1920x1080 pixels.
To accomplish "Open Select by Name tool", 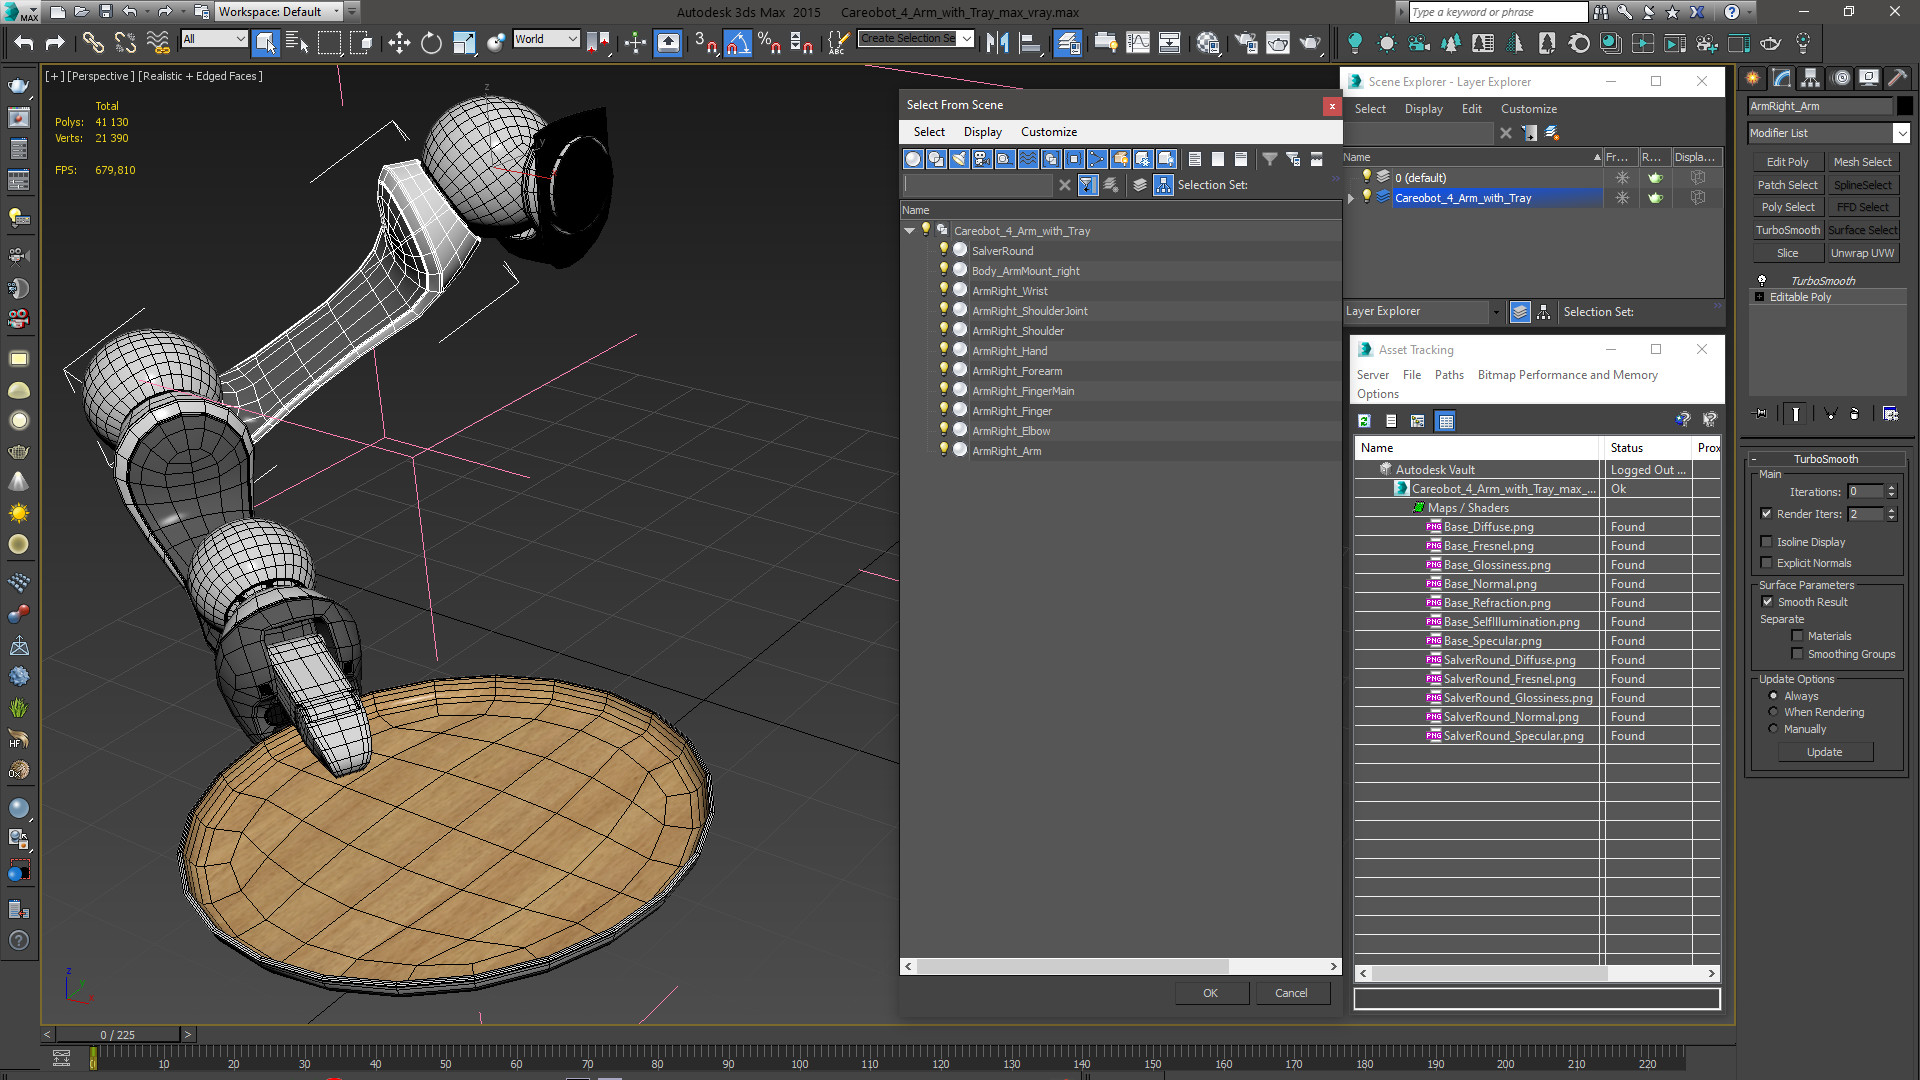I will point(297,42).
